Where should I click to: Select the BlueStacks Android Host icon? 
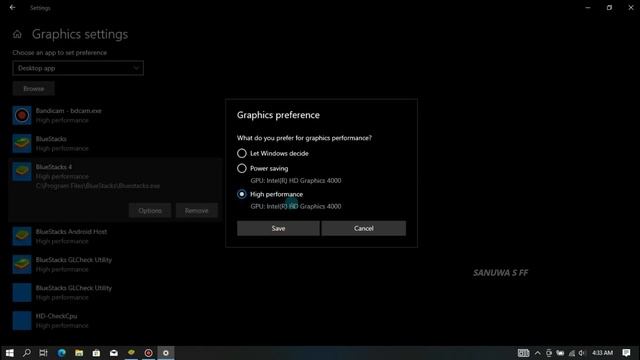coord(22,236)
